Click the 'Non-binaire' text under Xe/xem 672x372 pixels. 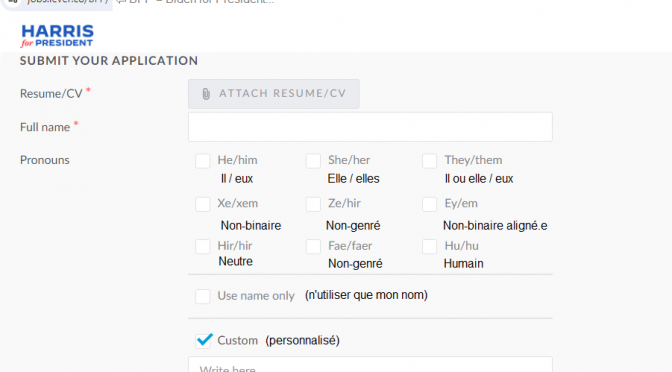click(x=251, y=225)
